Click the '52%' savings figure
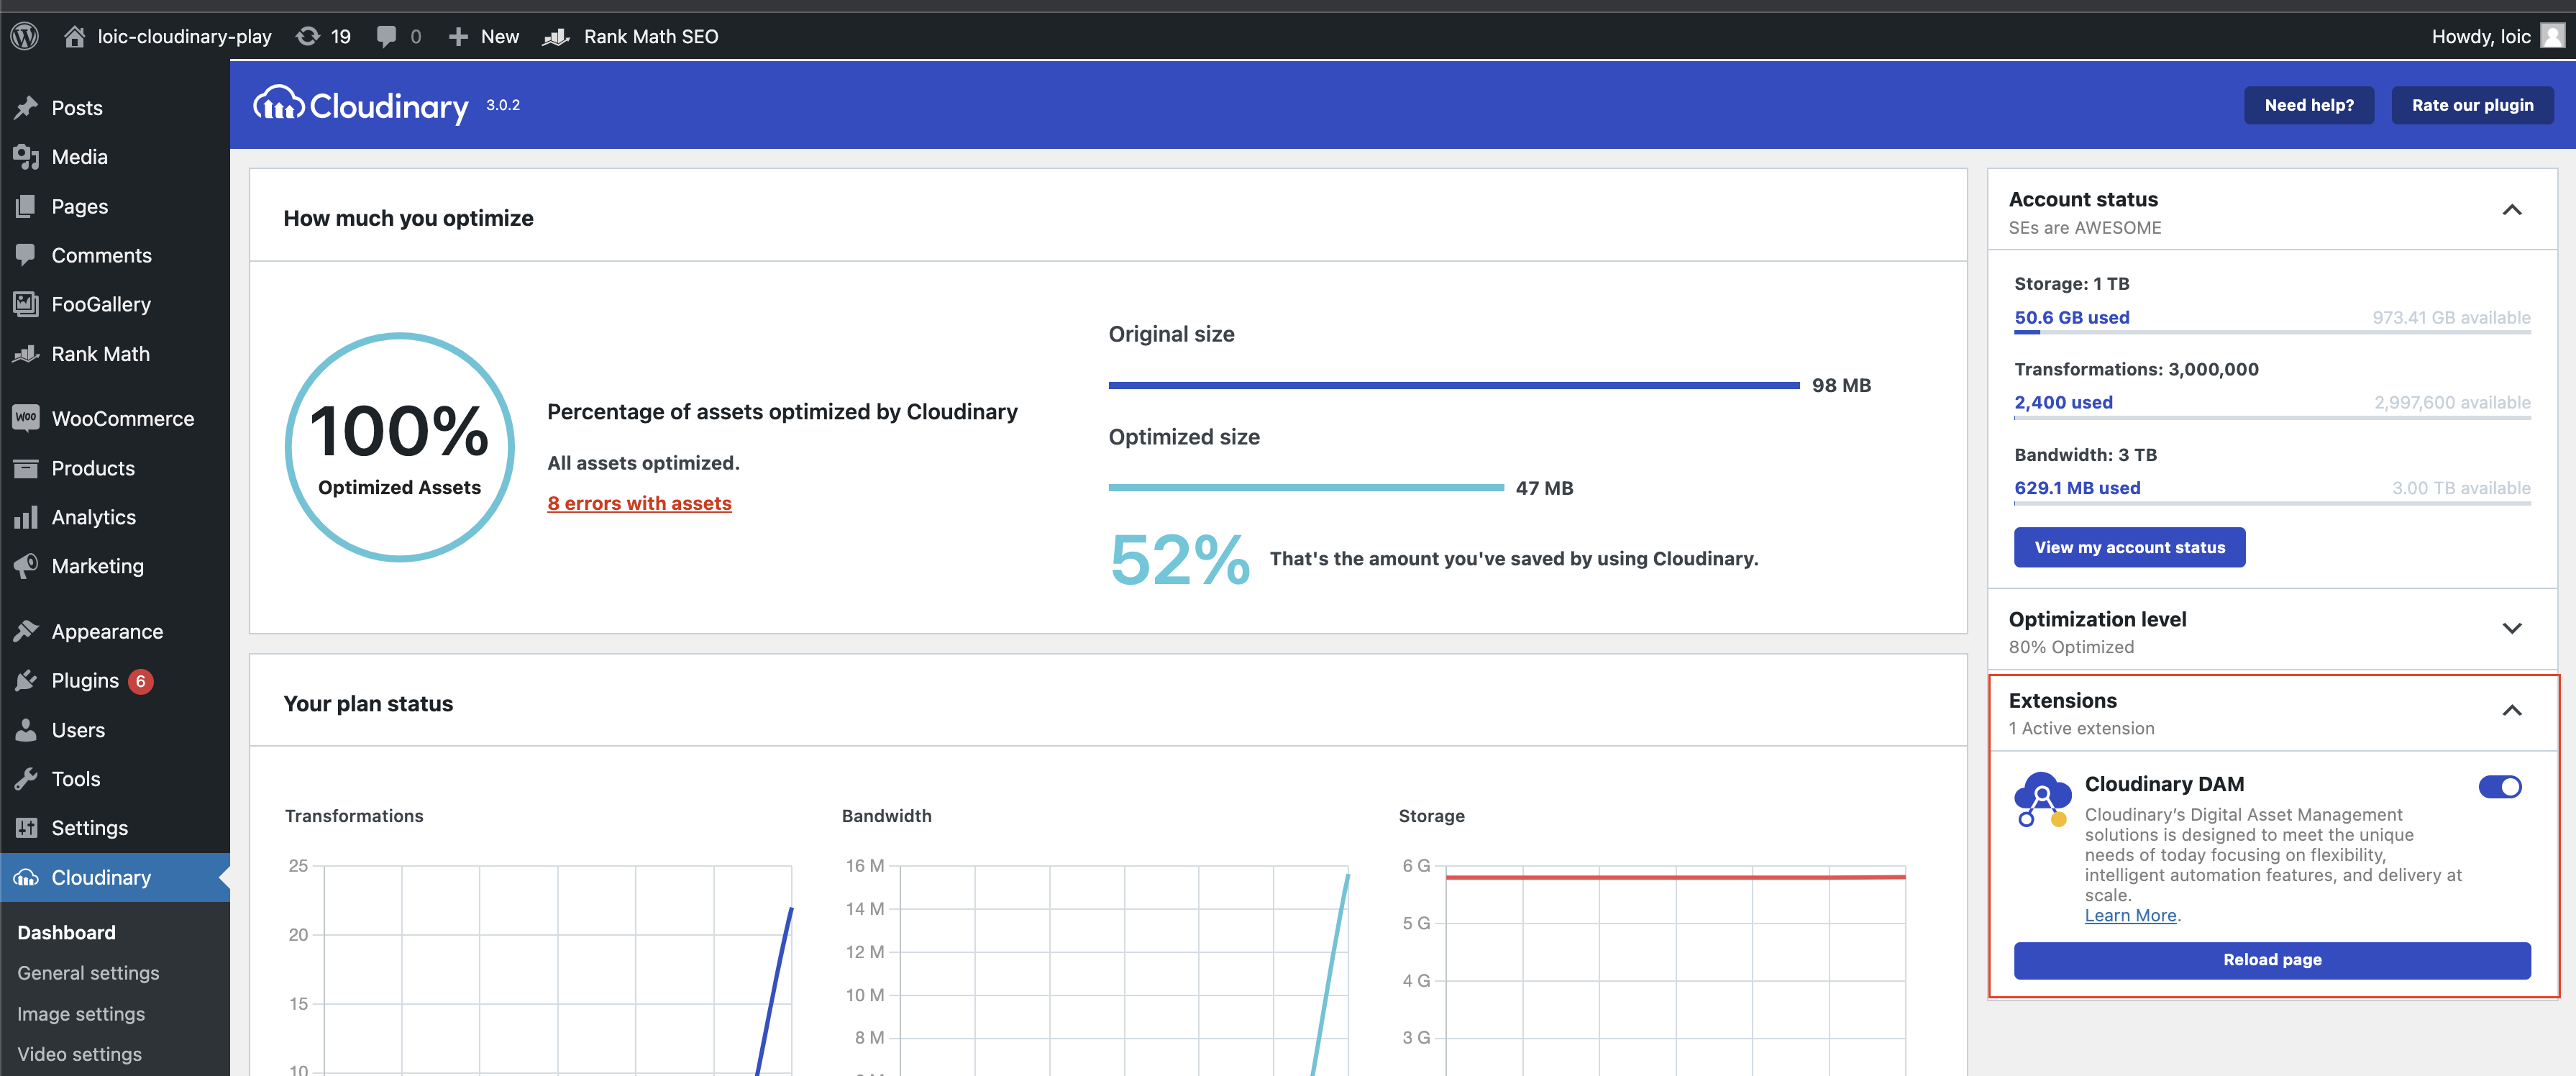 (x=1180, y=559)
